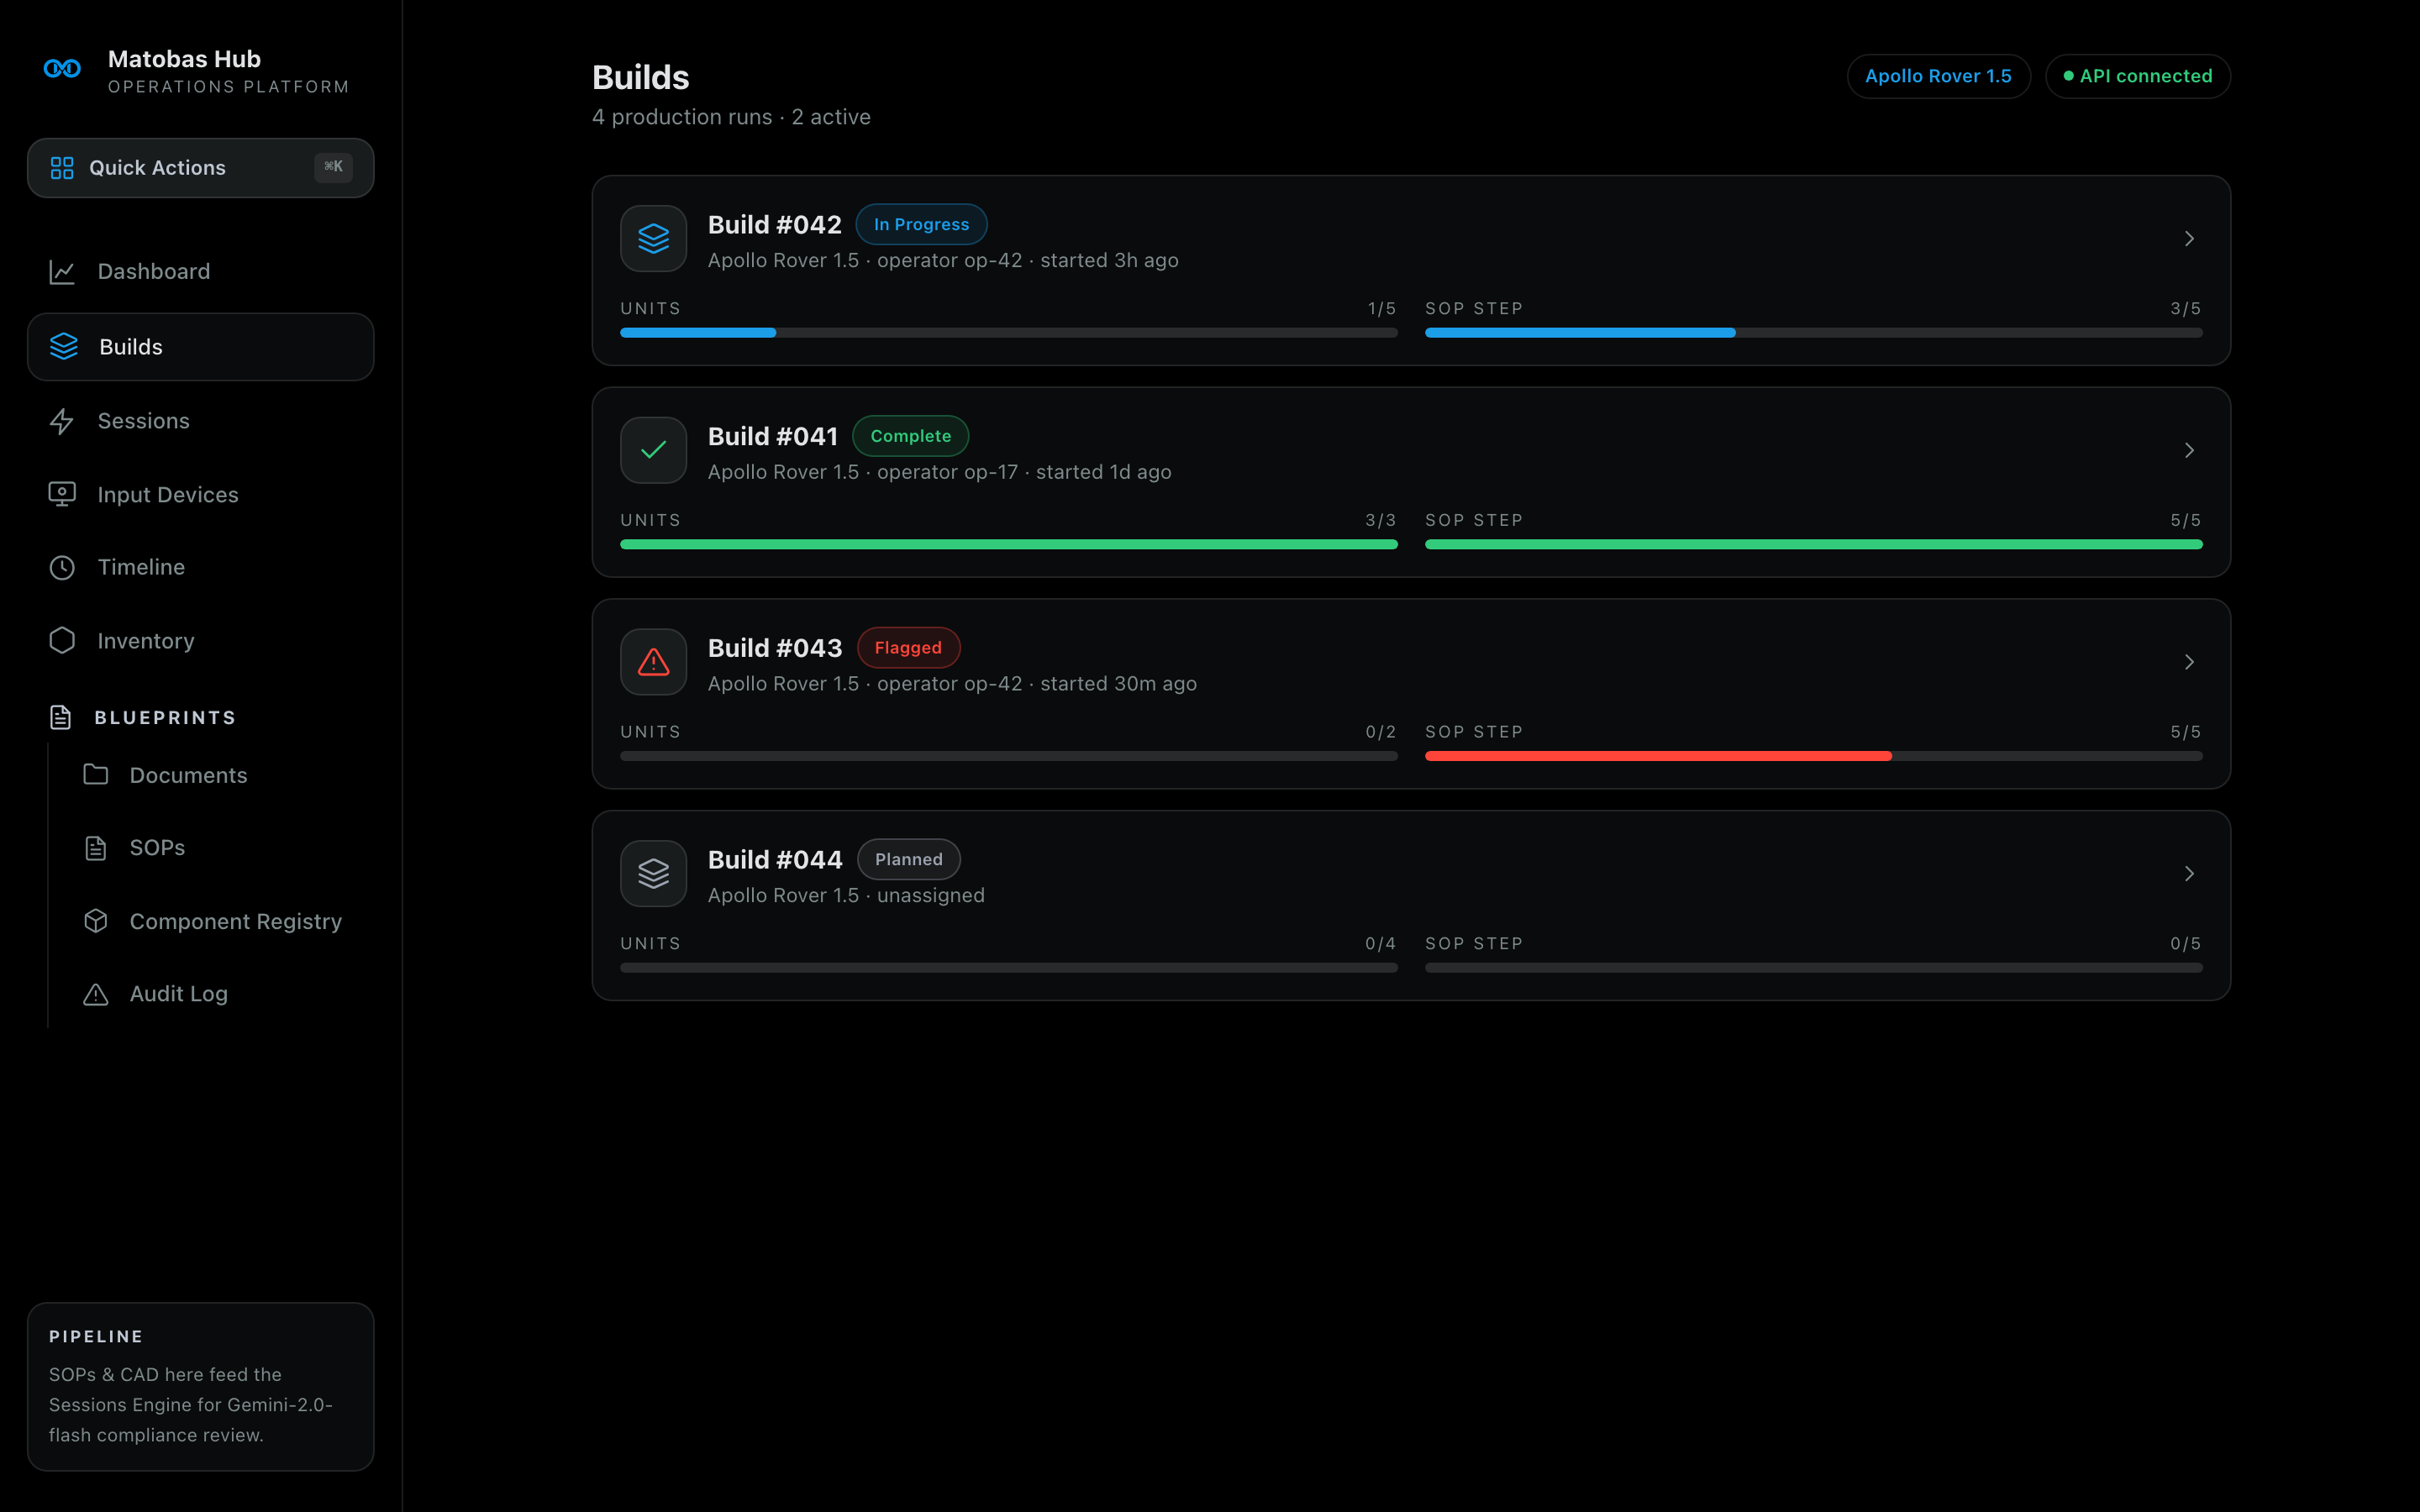
Task: Click the Inventory hexagon icon
Action: pyautogui.click(x=62, y=641)
